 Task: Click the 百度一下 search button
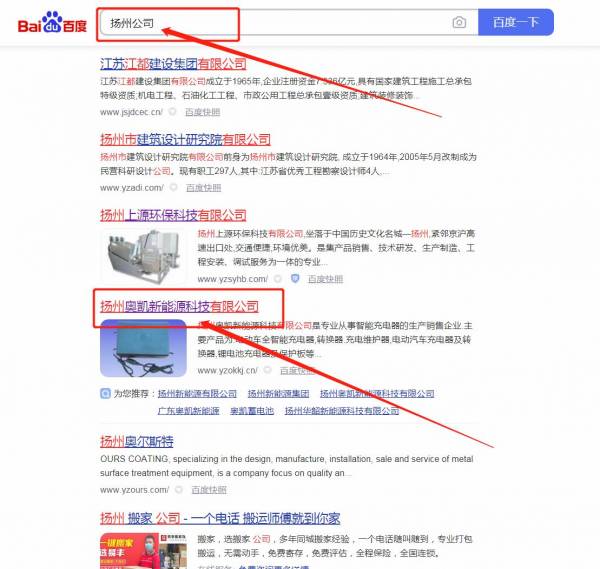pyautogui.click(x=515, y=23)
